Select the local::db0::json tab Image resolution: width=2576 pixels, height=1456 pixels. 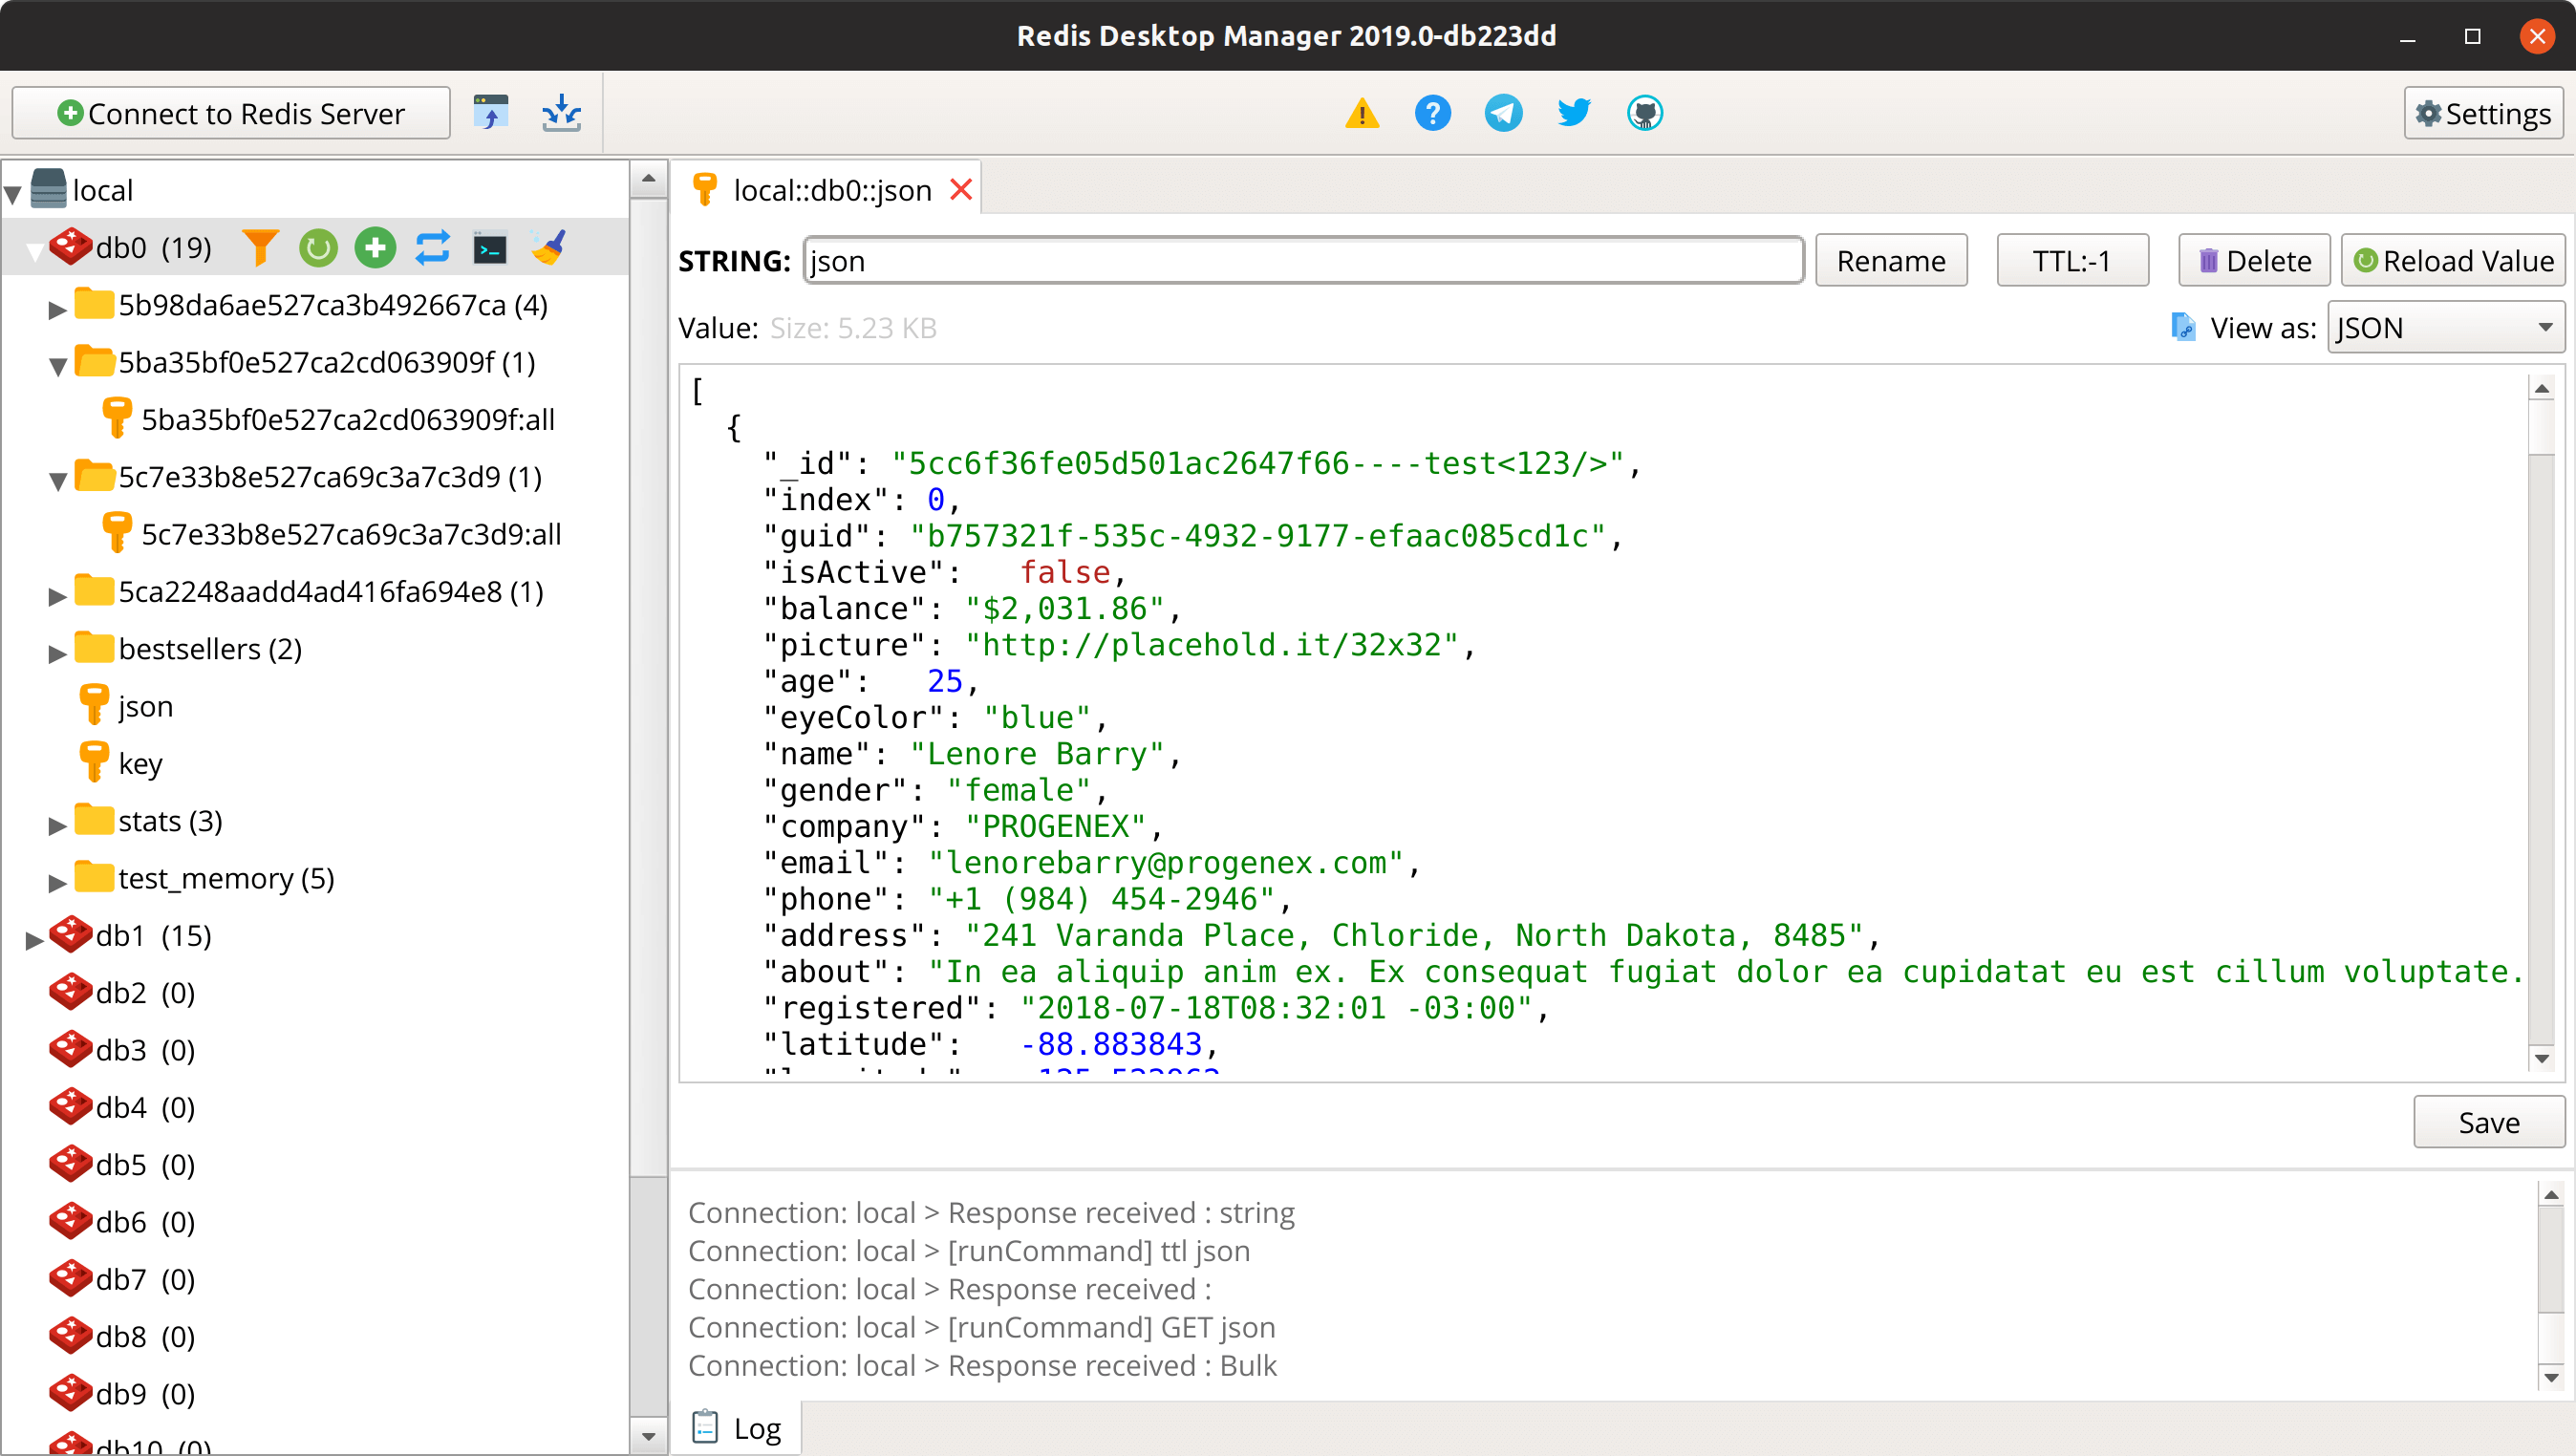coord(830,189)
